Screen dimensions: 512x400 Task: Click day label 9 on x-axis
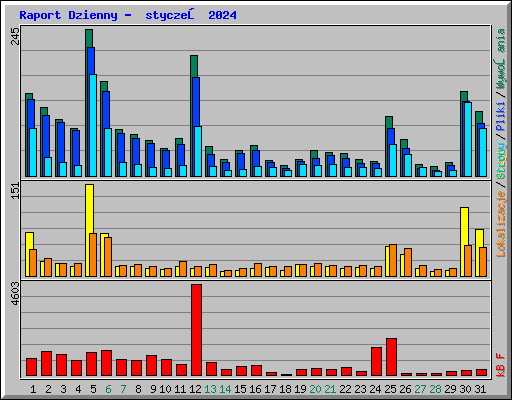pos(153,389)
